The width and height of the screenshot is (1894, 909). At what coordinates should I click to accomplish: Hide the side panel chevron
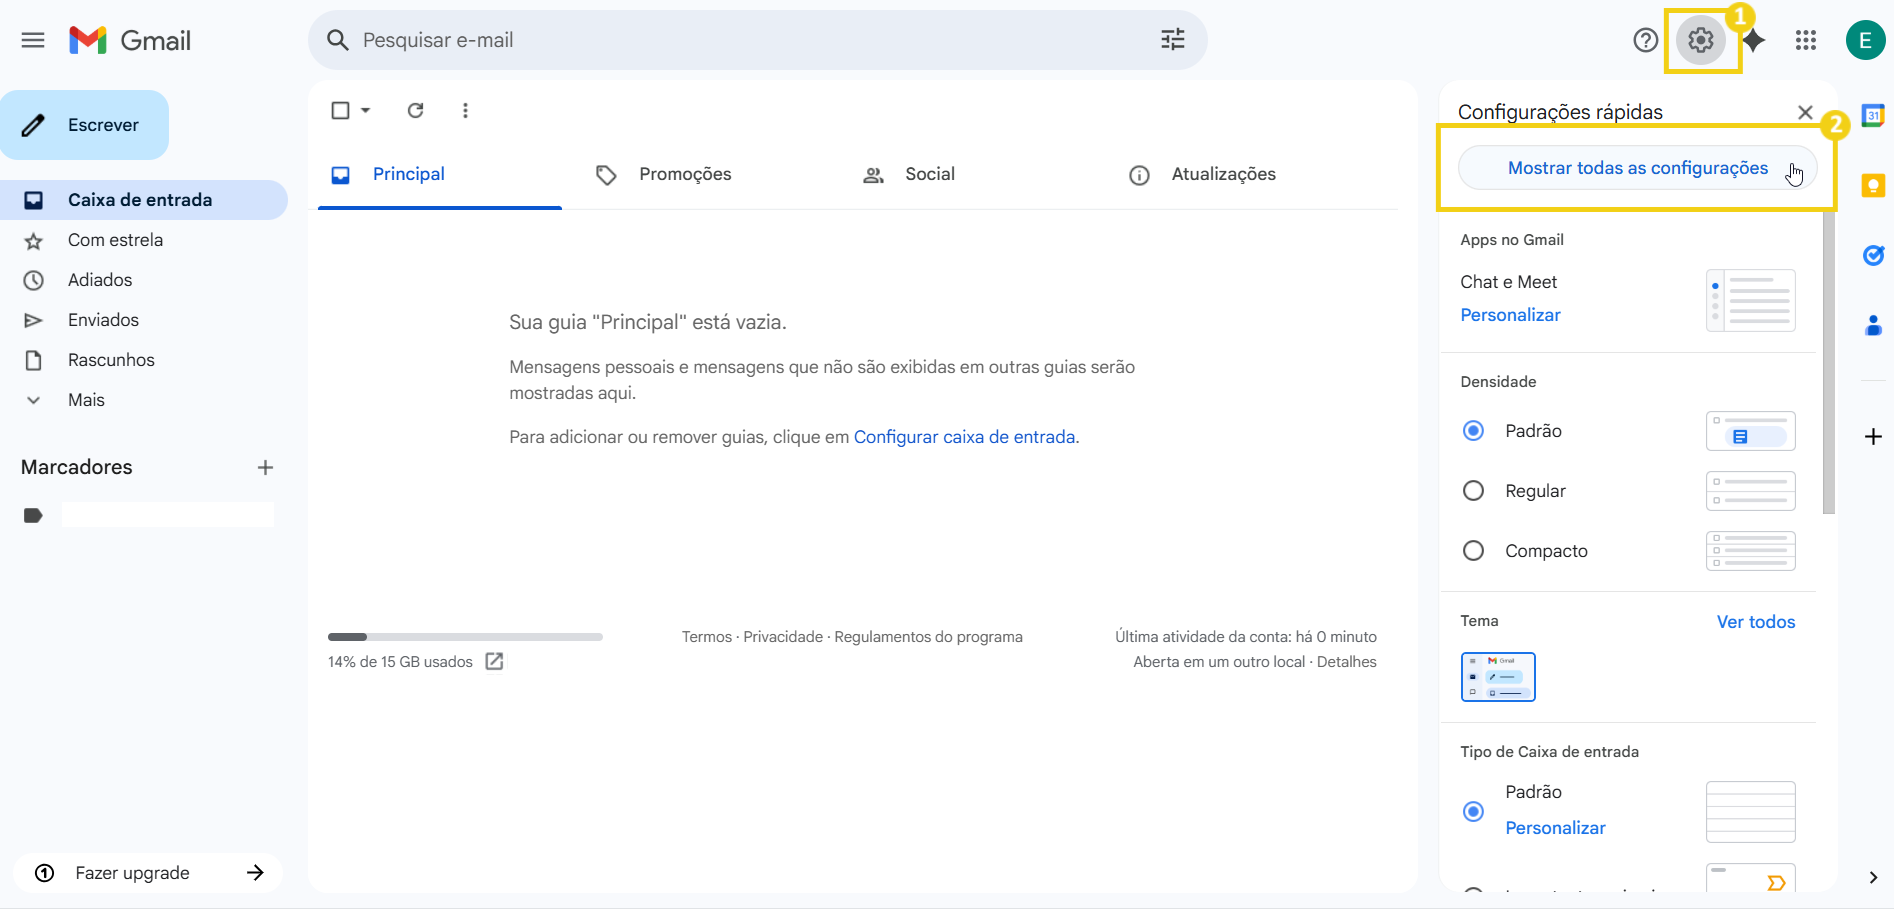pos(1873,877)
